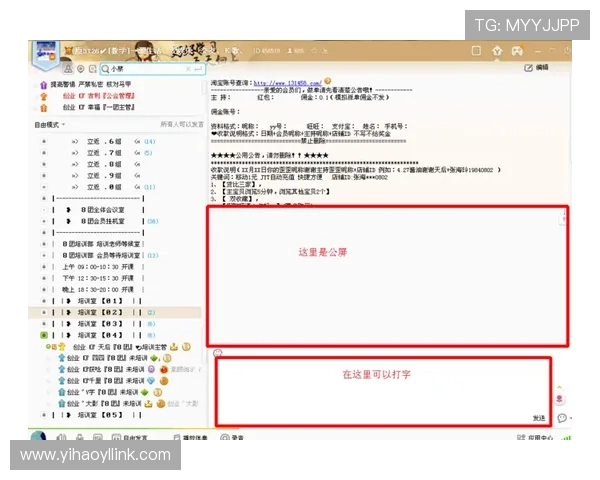Viewport: 600px width, 480px height.
Task: Click the search enter arrow icon
Action: tap(198, 69)
